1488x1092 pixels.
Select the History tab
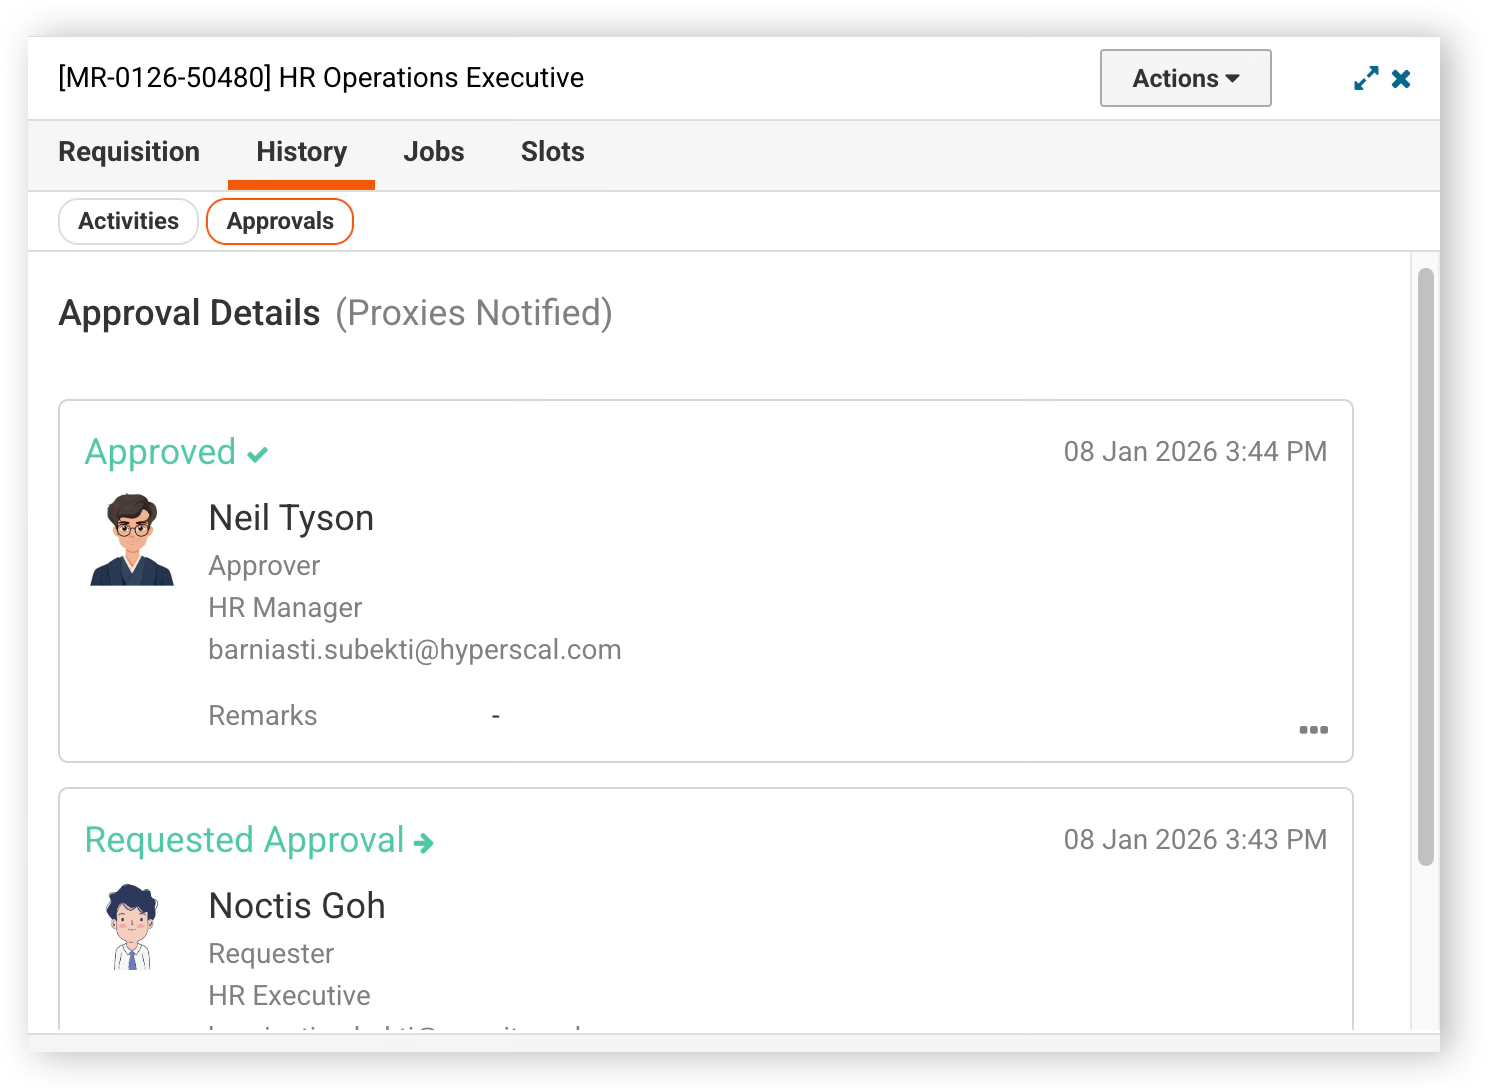point(301,152)
